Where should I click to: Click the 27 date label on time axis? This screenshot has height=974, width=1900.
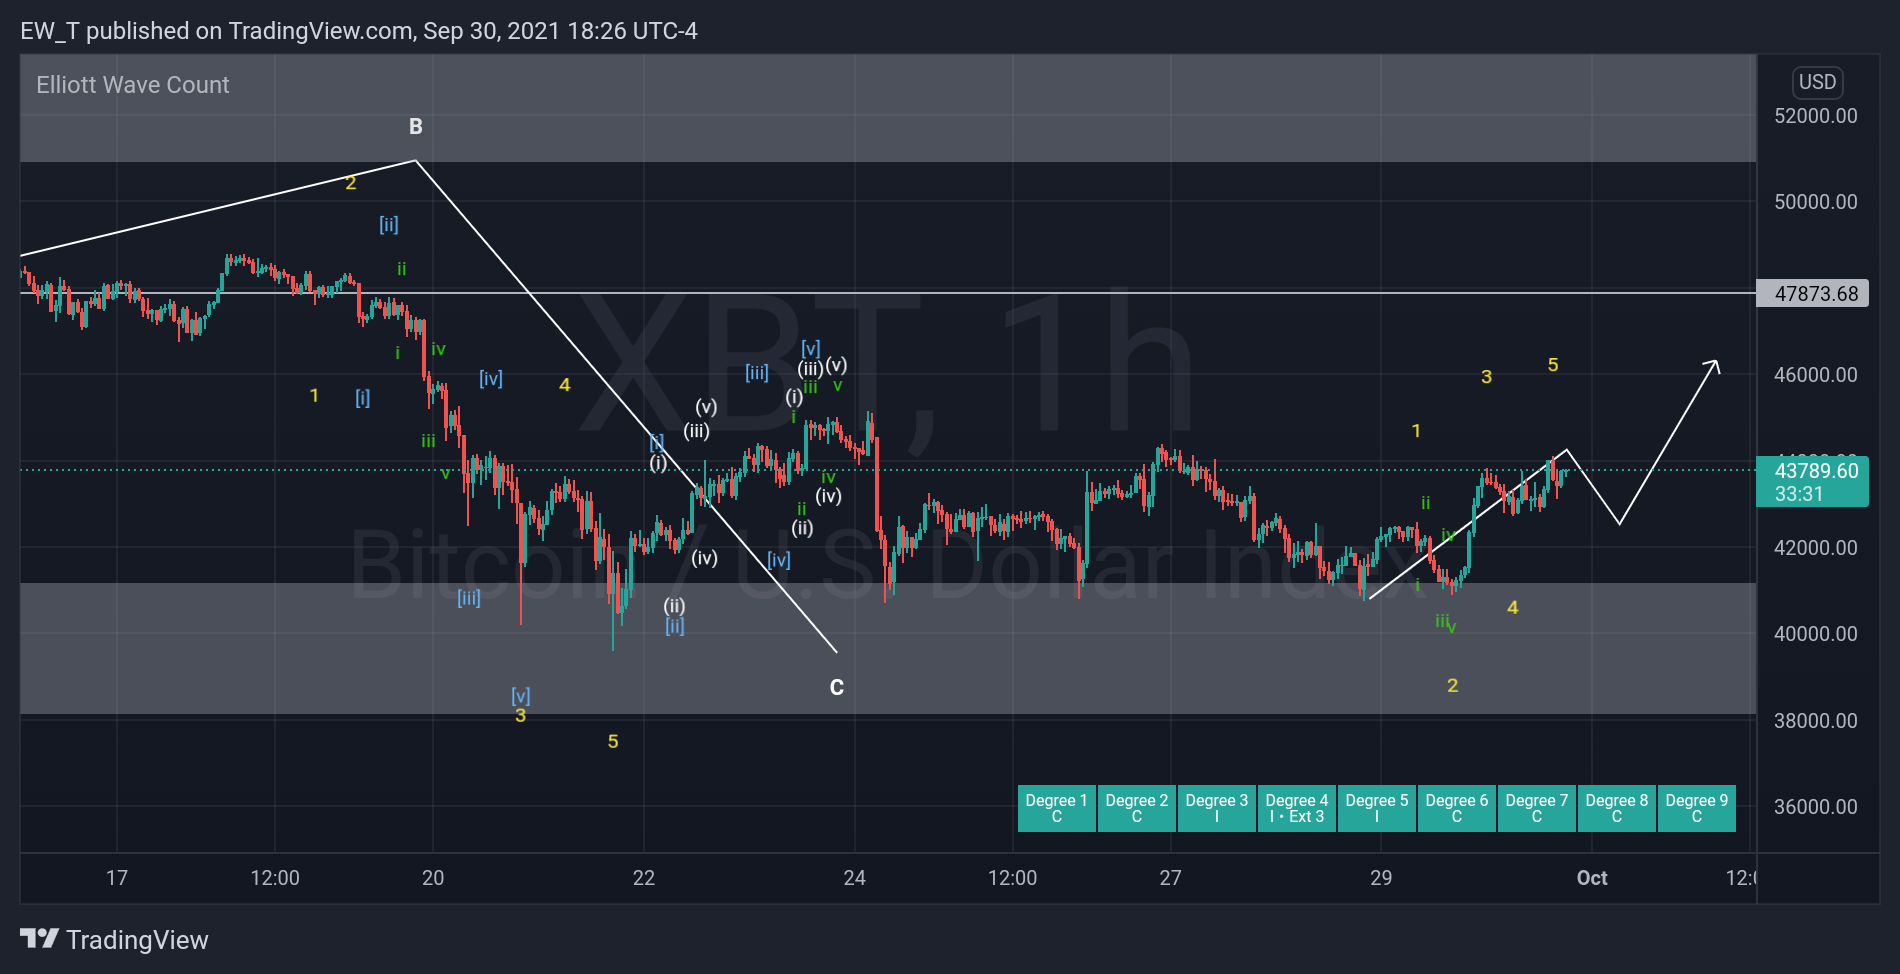[1170, 878]
